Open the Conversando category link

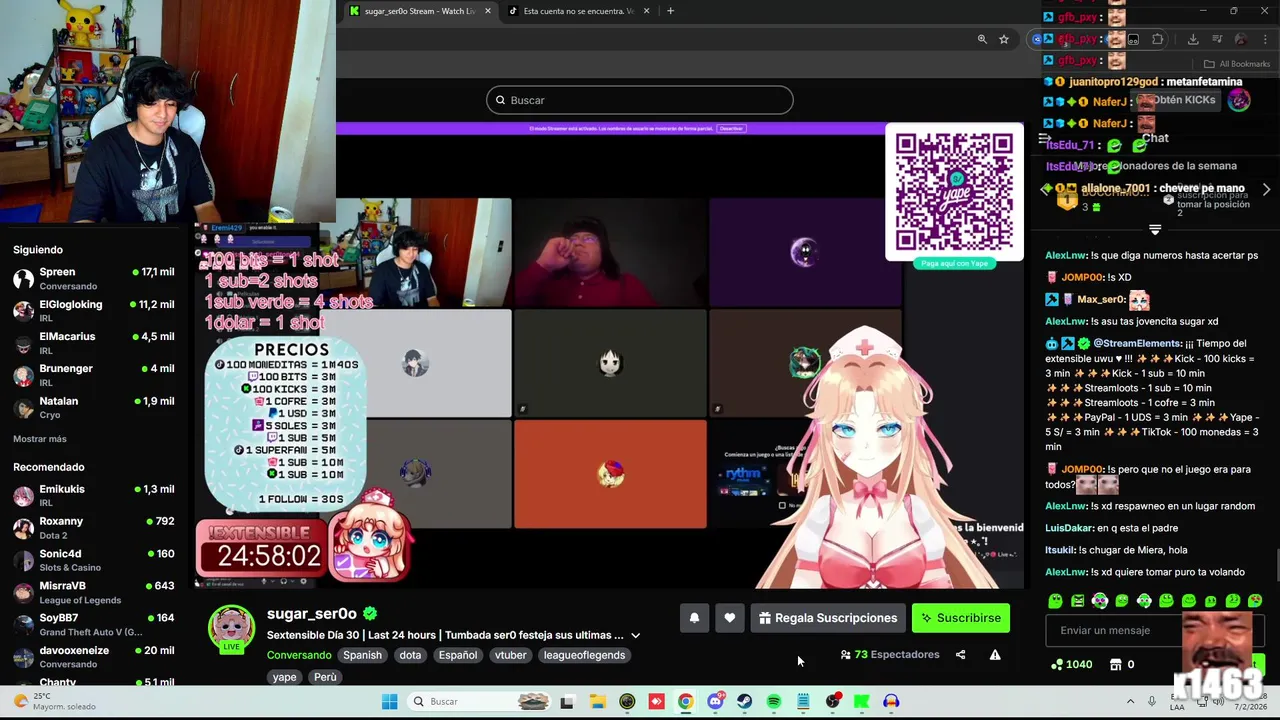tap(299, 655)
